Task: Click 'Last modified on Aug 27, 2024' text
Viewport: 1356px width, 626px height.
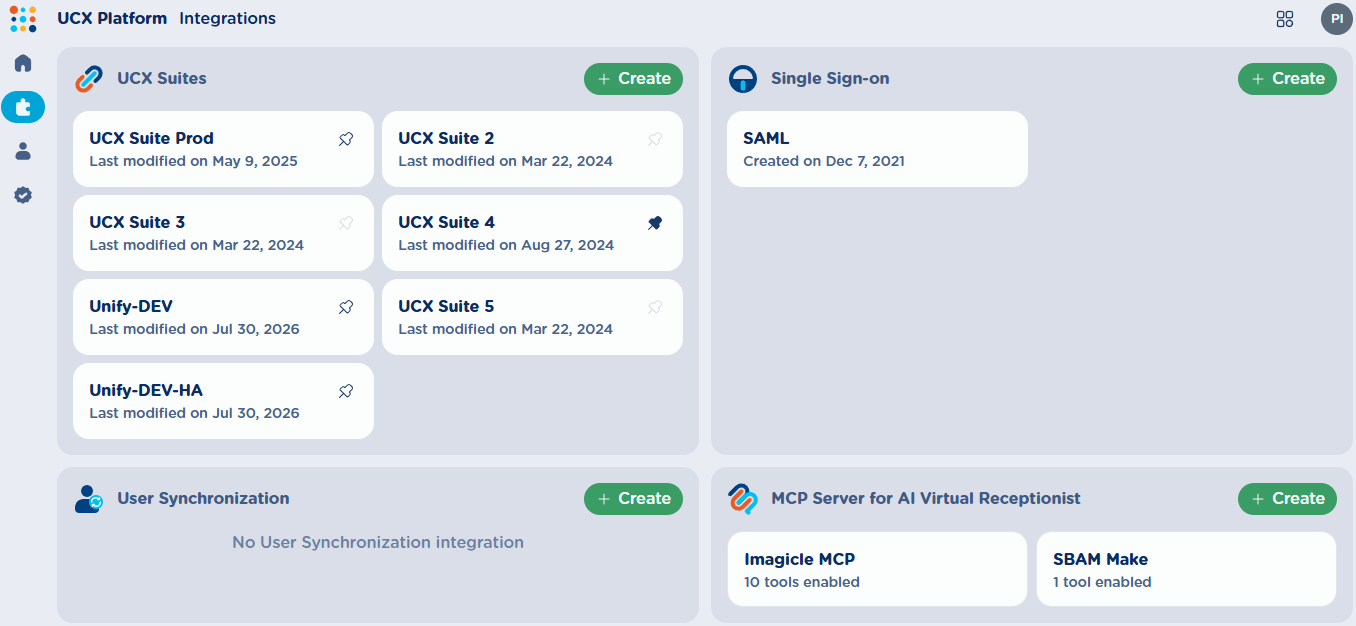Action: click(506, 245)
